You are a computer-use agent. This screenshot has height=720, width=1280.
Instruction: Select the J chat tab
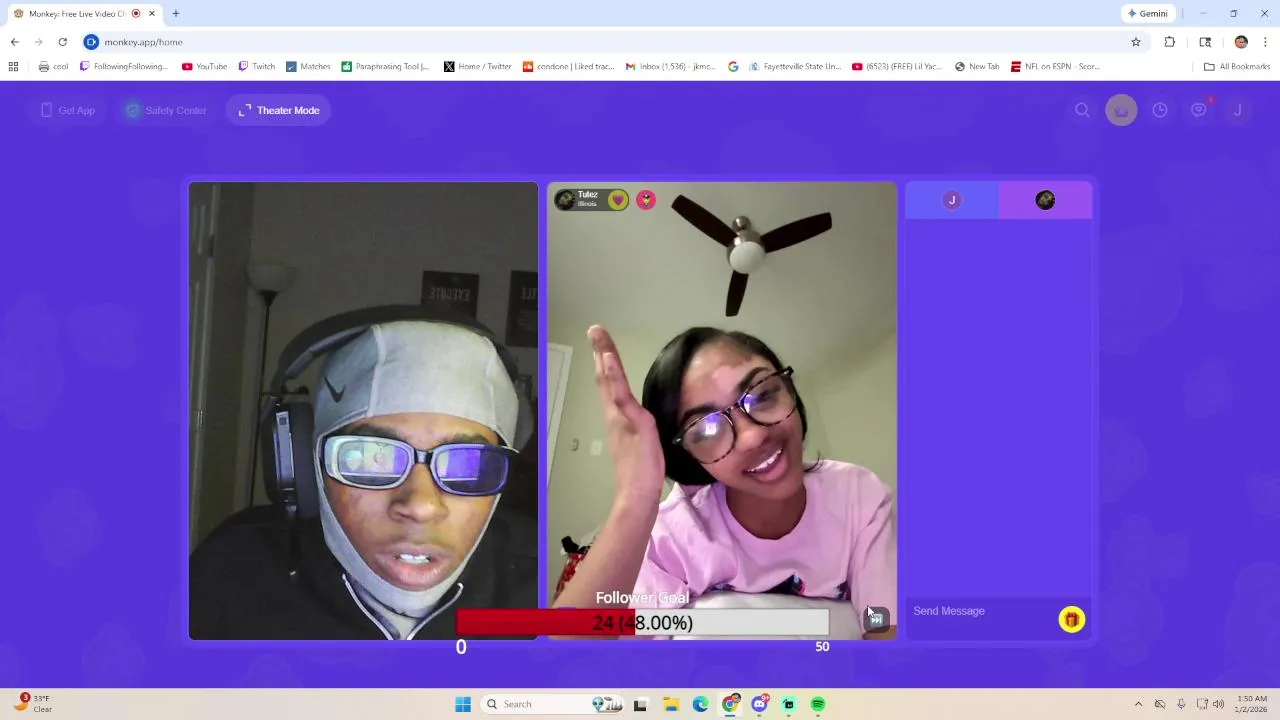[952, 200]
